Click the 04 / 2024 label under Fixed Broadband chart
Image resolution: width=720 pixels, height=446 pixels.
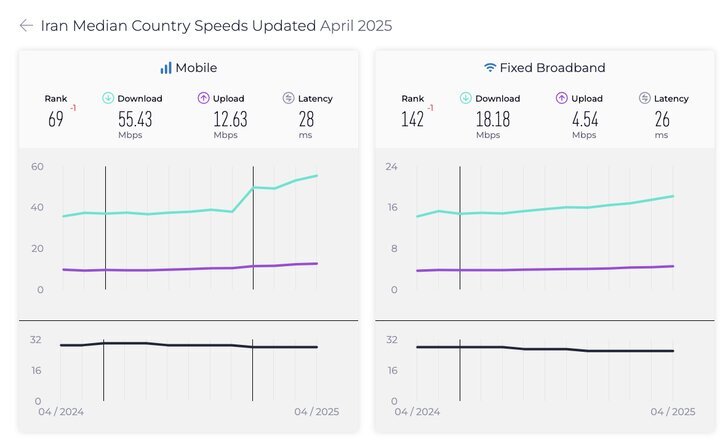point(417,412)
